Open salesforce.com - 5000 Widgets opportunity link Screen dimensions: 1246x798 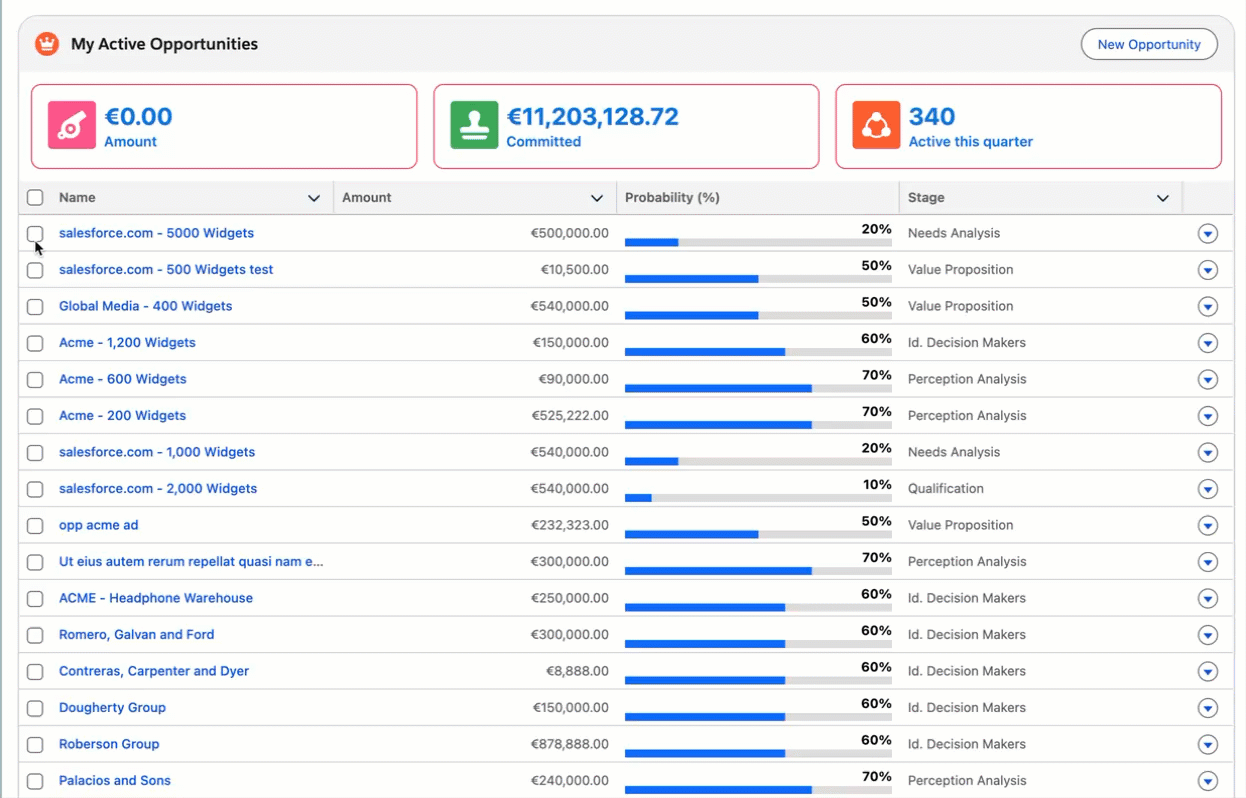(156, 233)
